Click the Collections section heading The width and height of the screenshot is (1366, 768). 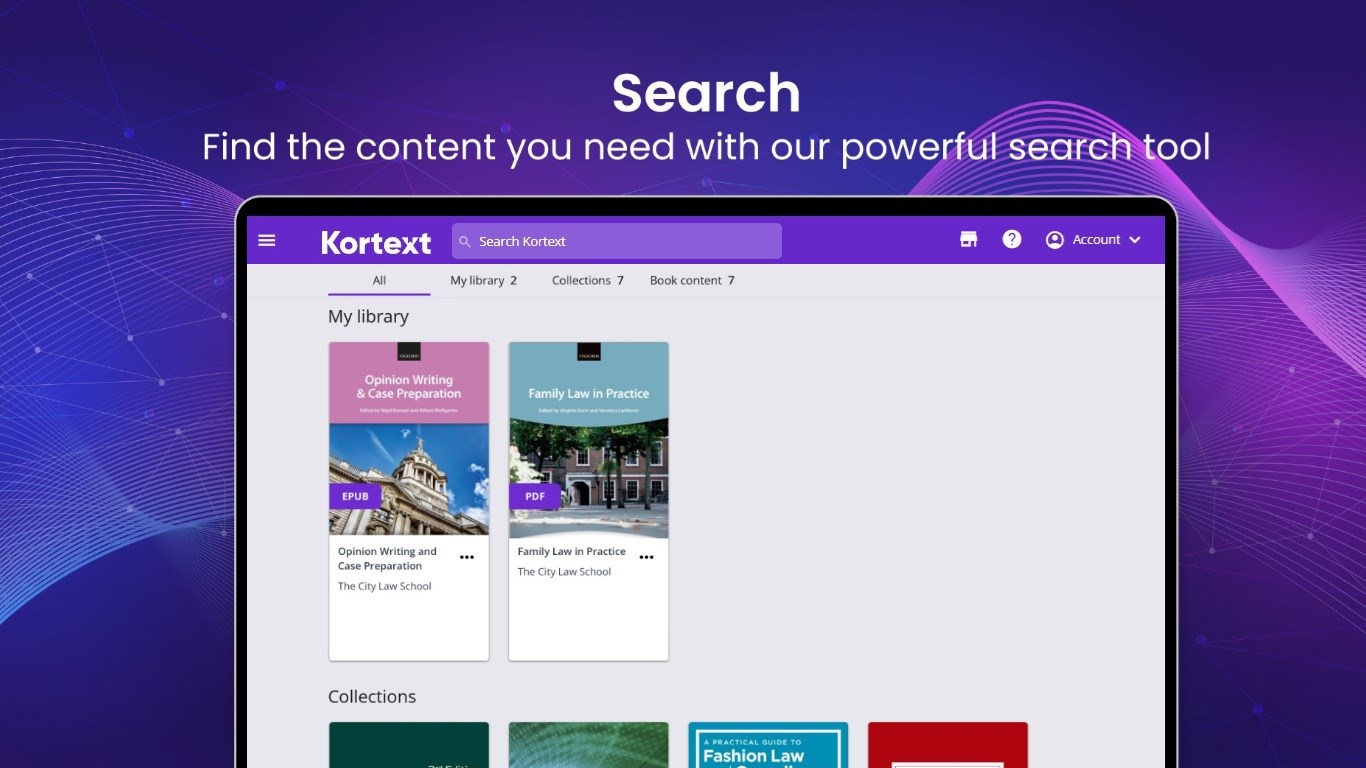point(372,697)
